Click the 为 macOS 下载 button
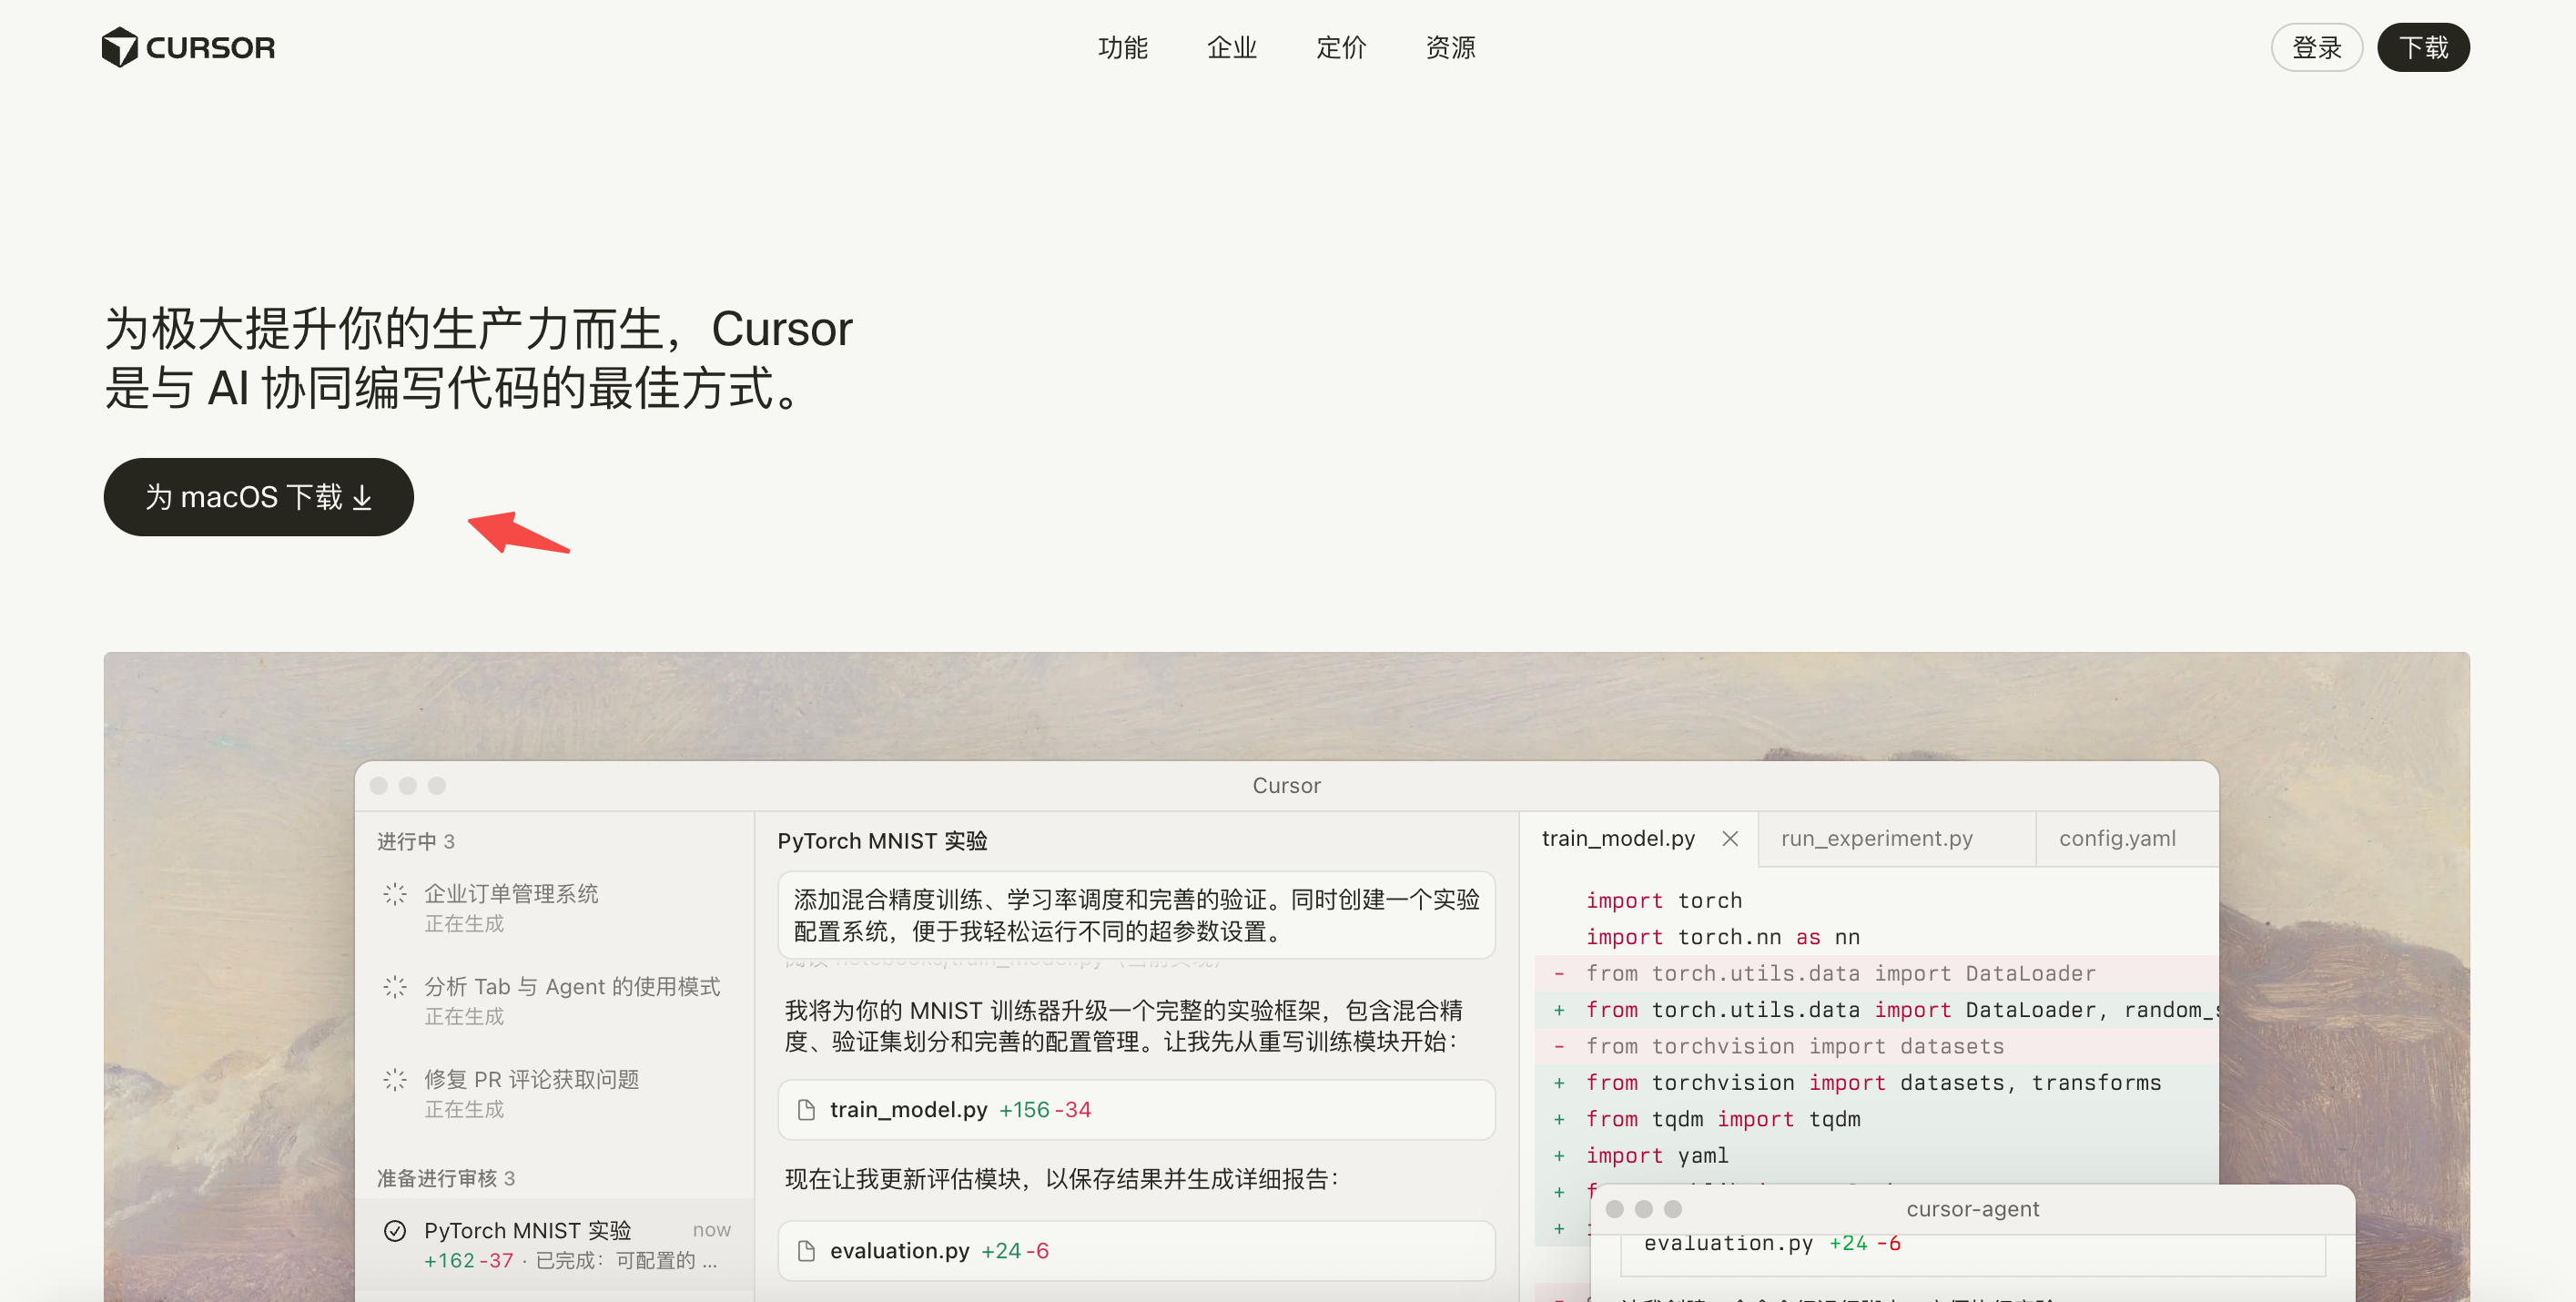 (x=258, y=497)
